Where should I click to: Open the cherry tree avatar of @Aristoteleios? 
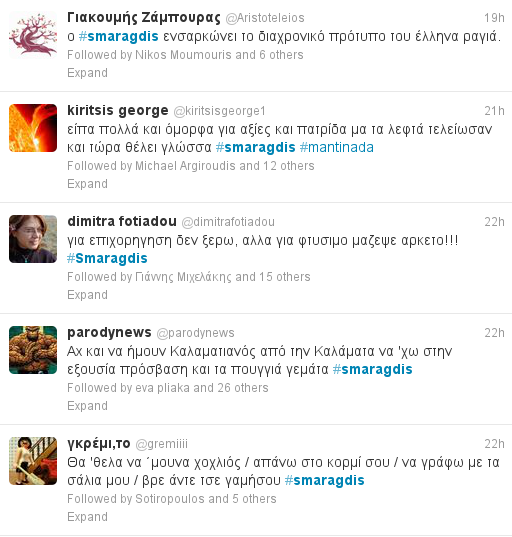click(33, 35)
